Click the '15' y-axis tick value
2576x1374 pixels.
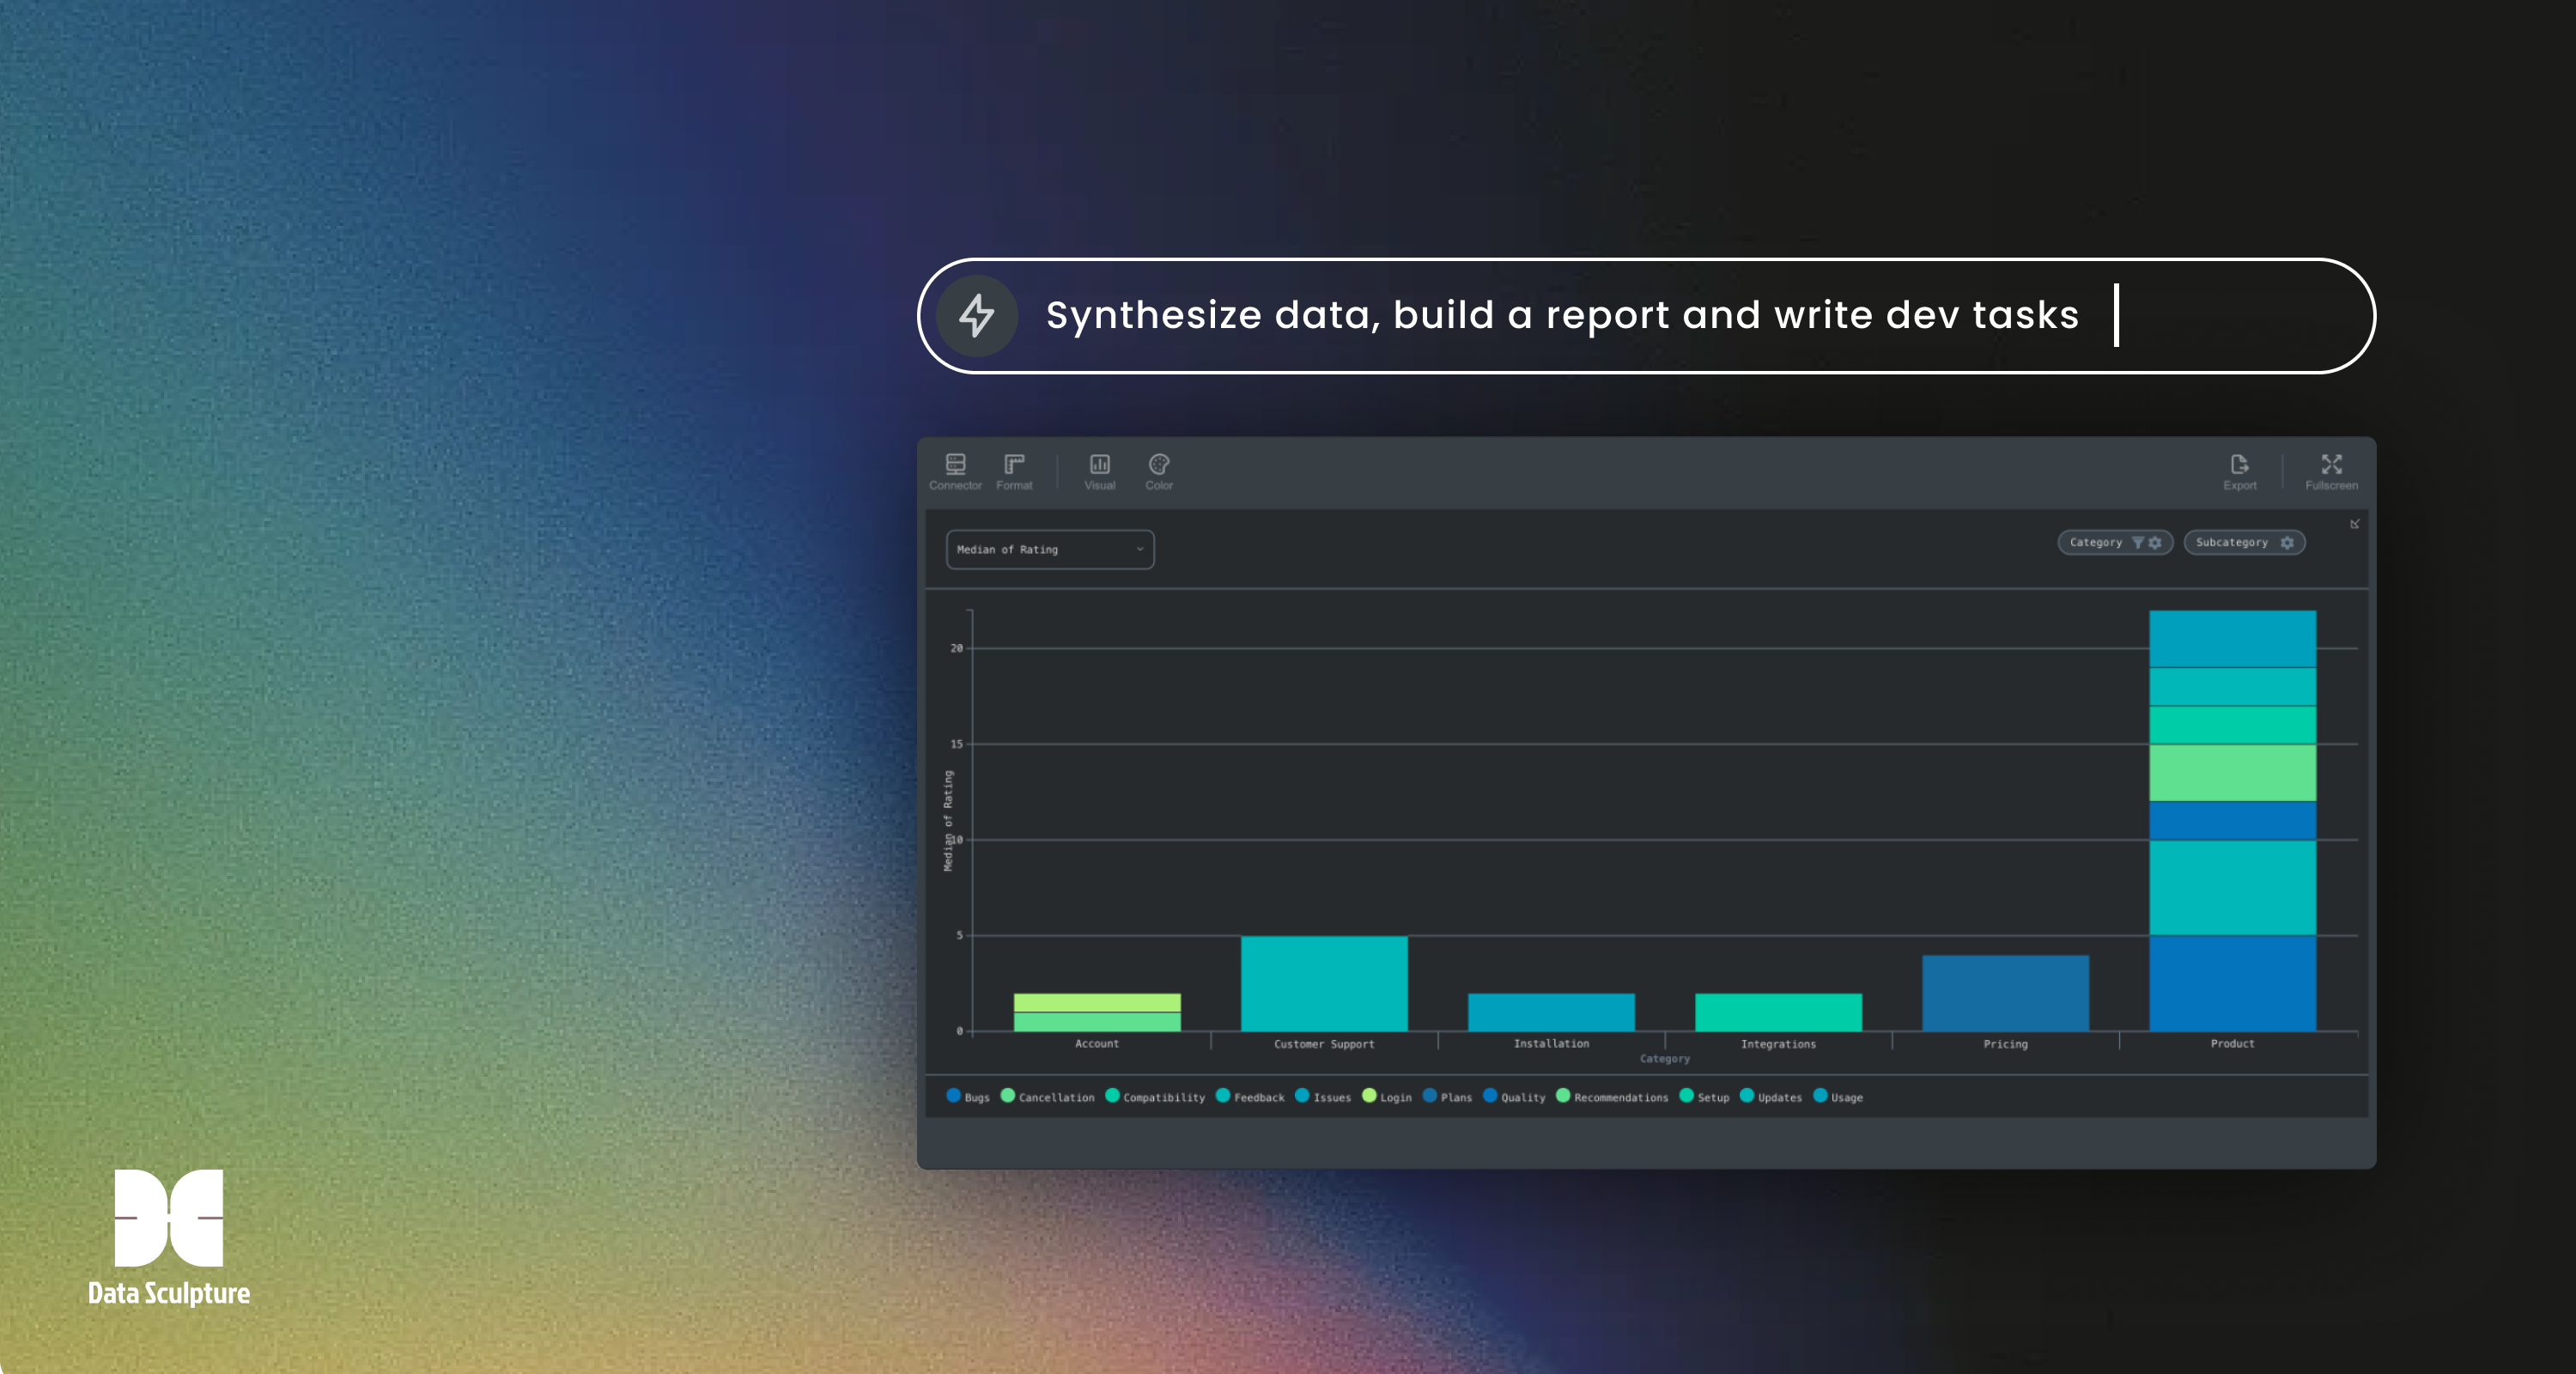pyautogui.click(x=956, y=744)
